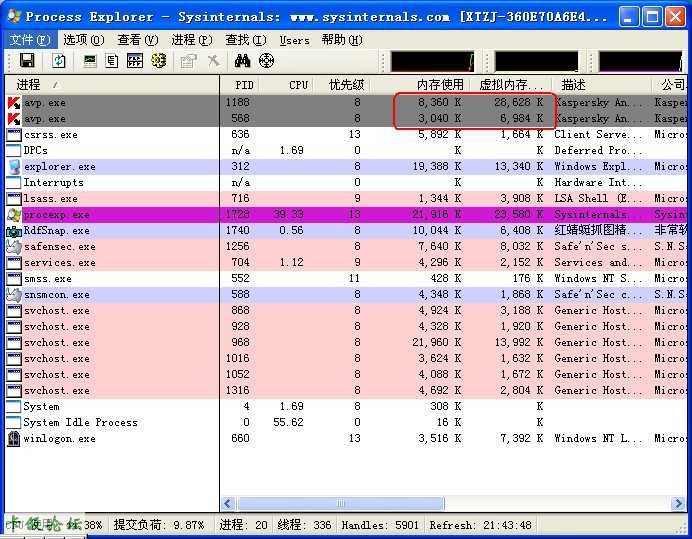This screenshot has width=692, height=539.
Task: Click the Refresh: 21:43:48 status entry
Action: [x=481, y=525]
